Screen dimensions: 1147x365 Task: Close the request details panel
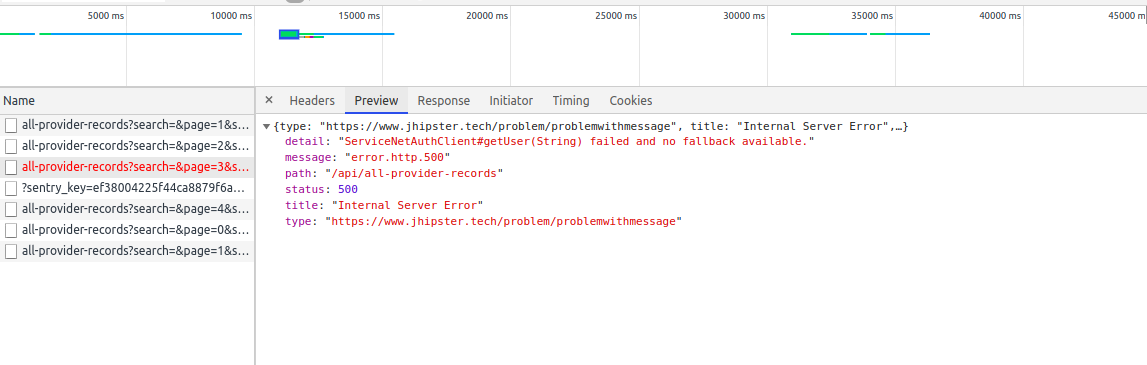click(x=268, y=100)
